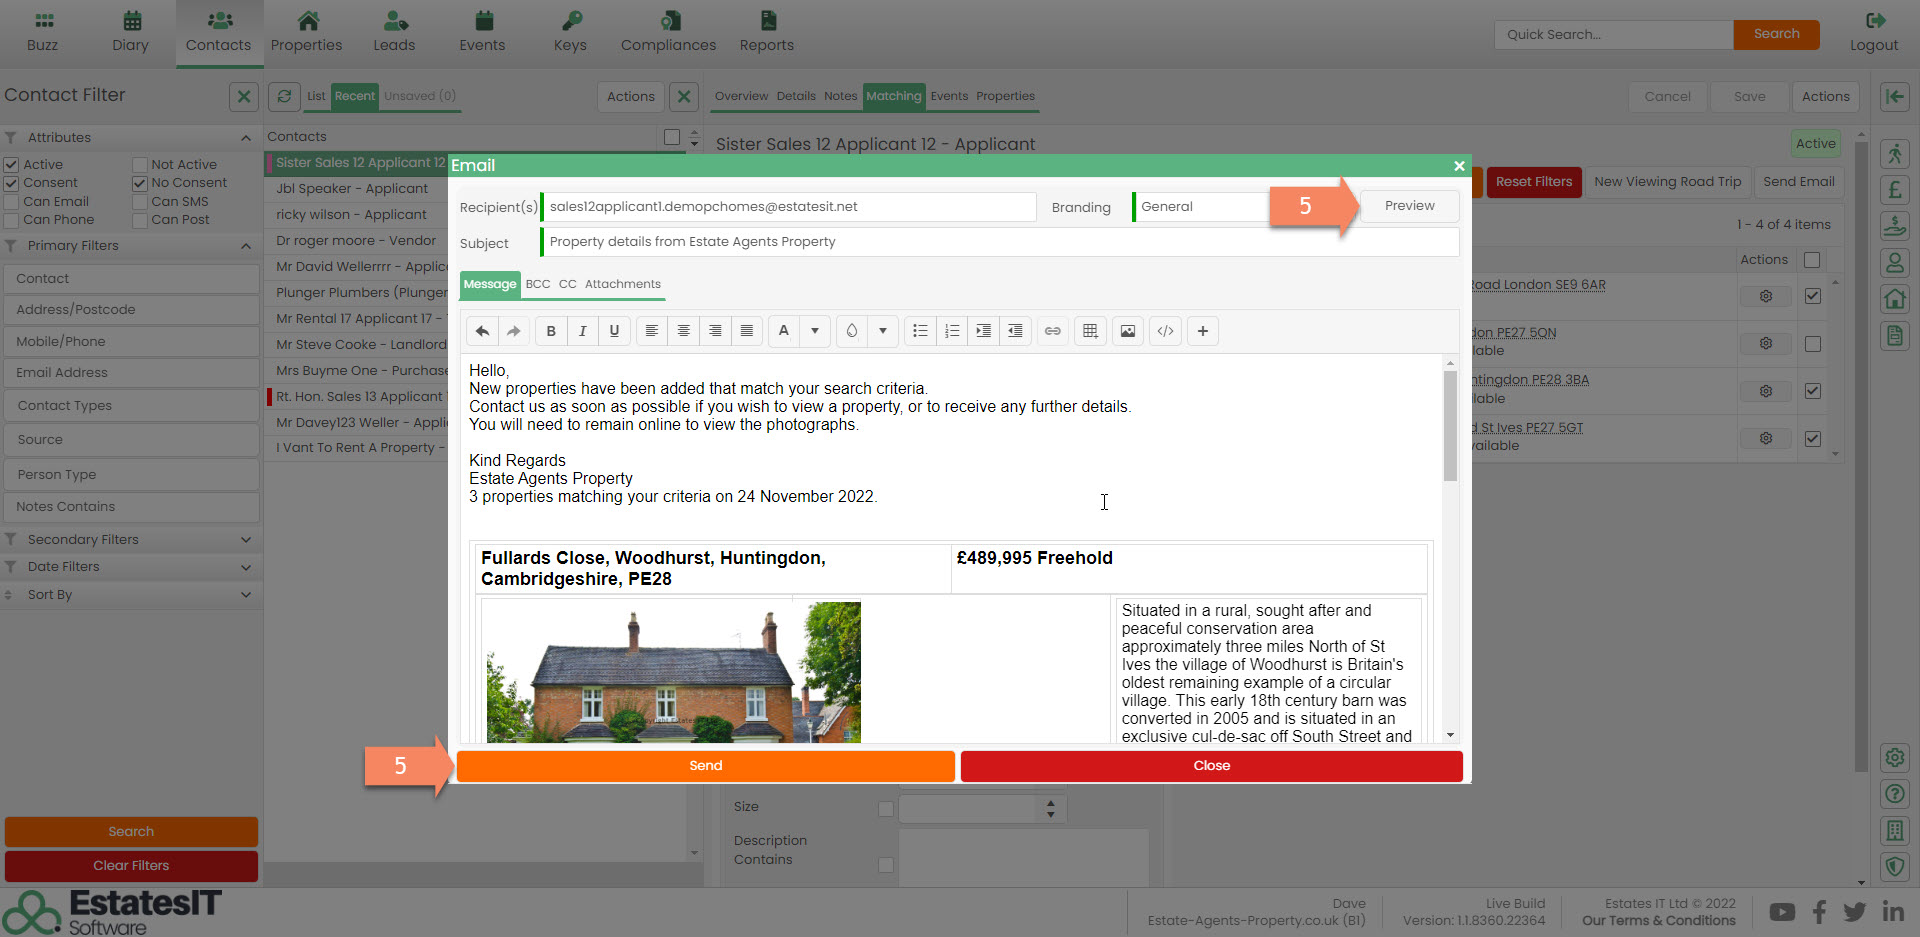Click the undo arrow in the editor toolbar

[482, 331]
